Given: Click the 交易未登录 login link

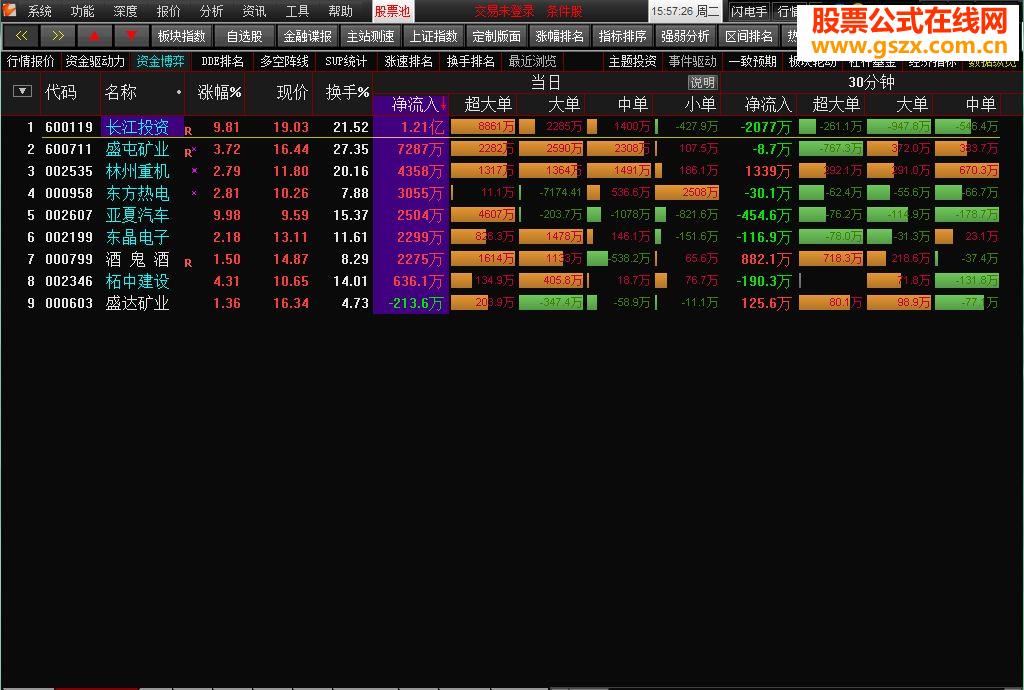Looking at the screenshot, I should 504,11.
